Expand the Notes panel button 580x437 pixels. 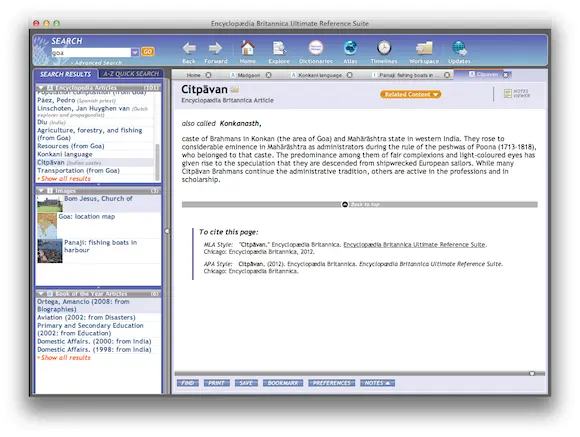pyautogui.click(x=377, y=383)
